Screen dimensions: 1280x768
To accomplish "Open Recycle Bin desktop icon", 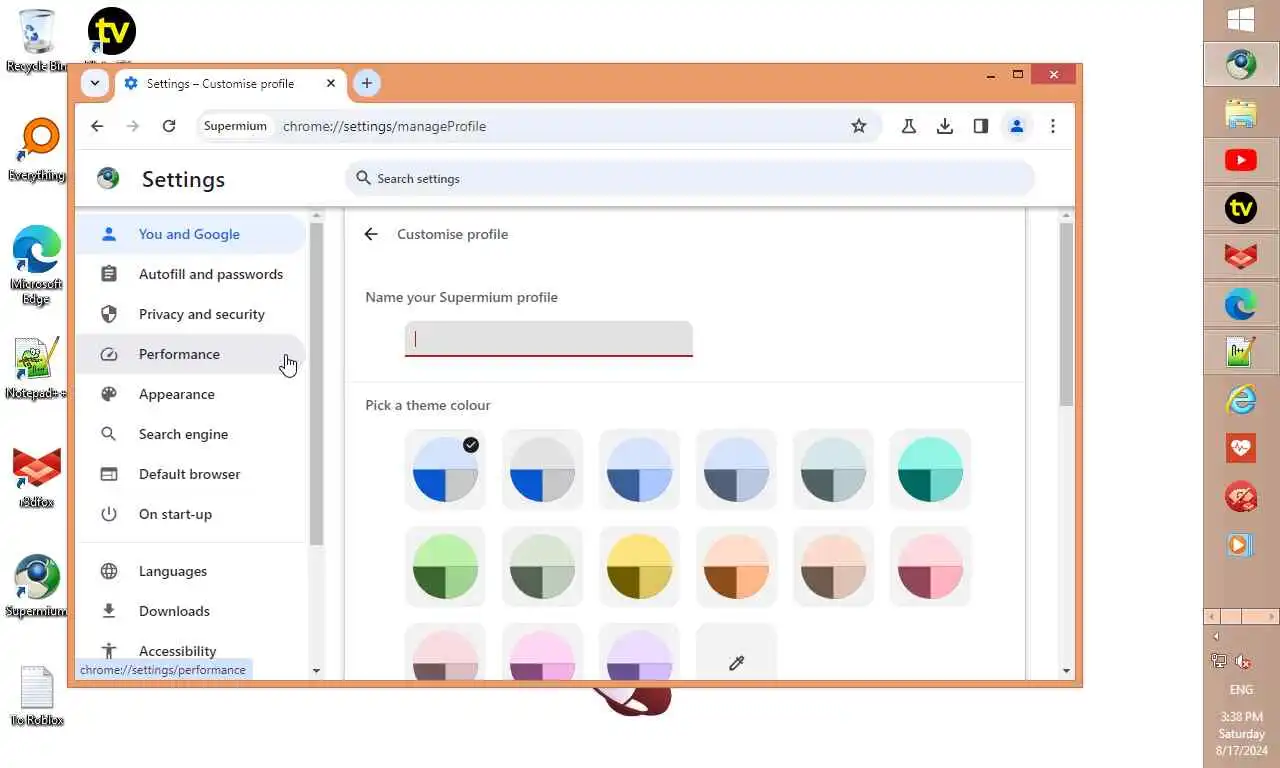I will pyautogui.click(x=37, y=40).
